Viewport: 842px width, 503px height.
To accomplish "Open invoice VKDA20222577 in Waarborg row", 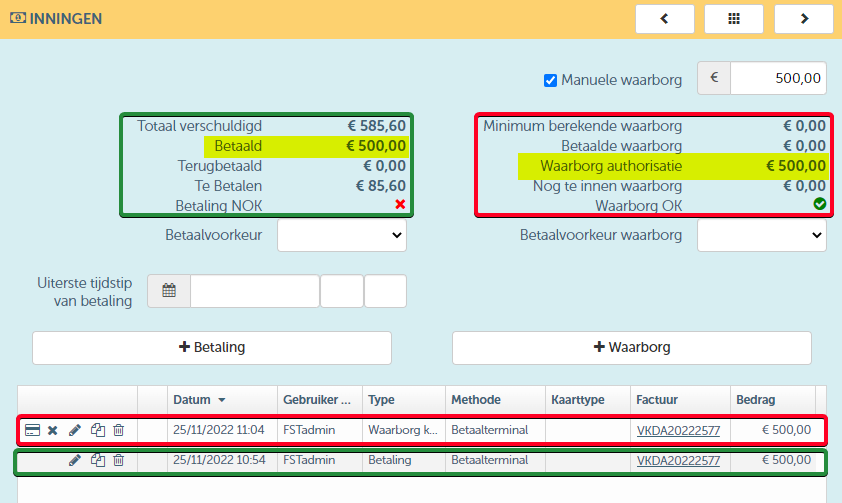I will click(x=678, y=431).
